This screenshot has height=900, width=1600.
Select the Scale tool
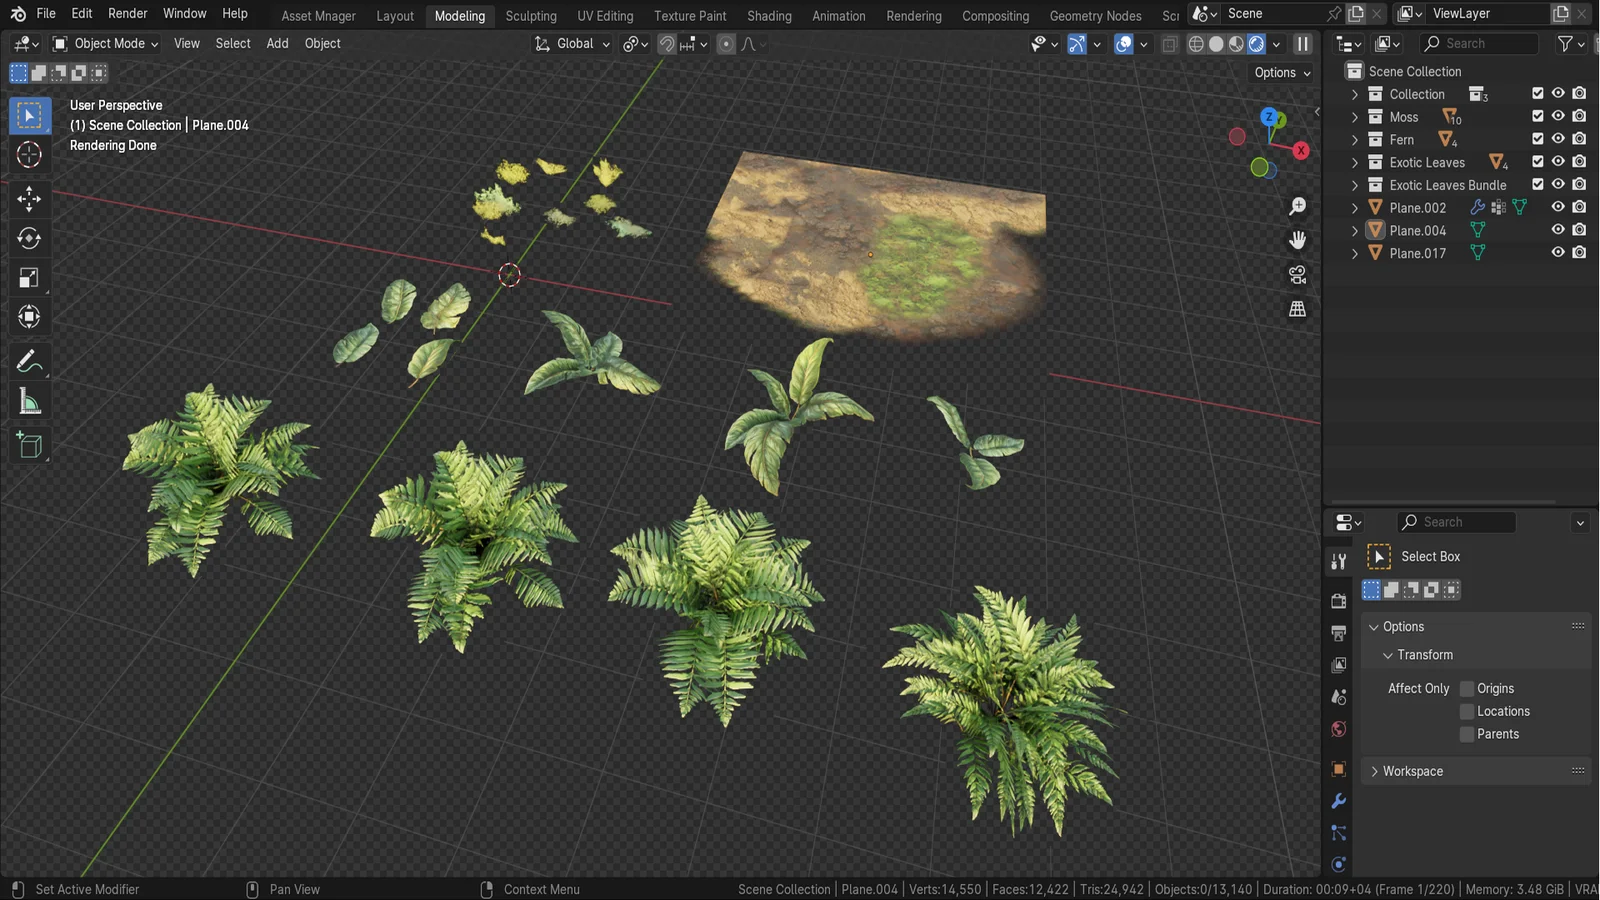30,277
